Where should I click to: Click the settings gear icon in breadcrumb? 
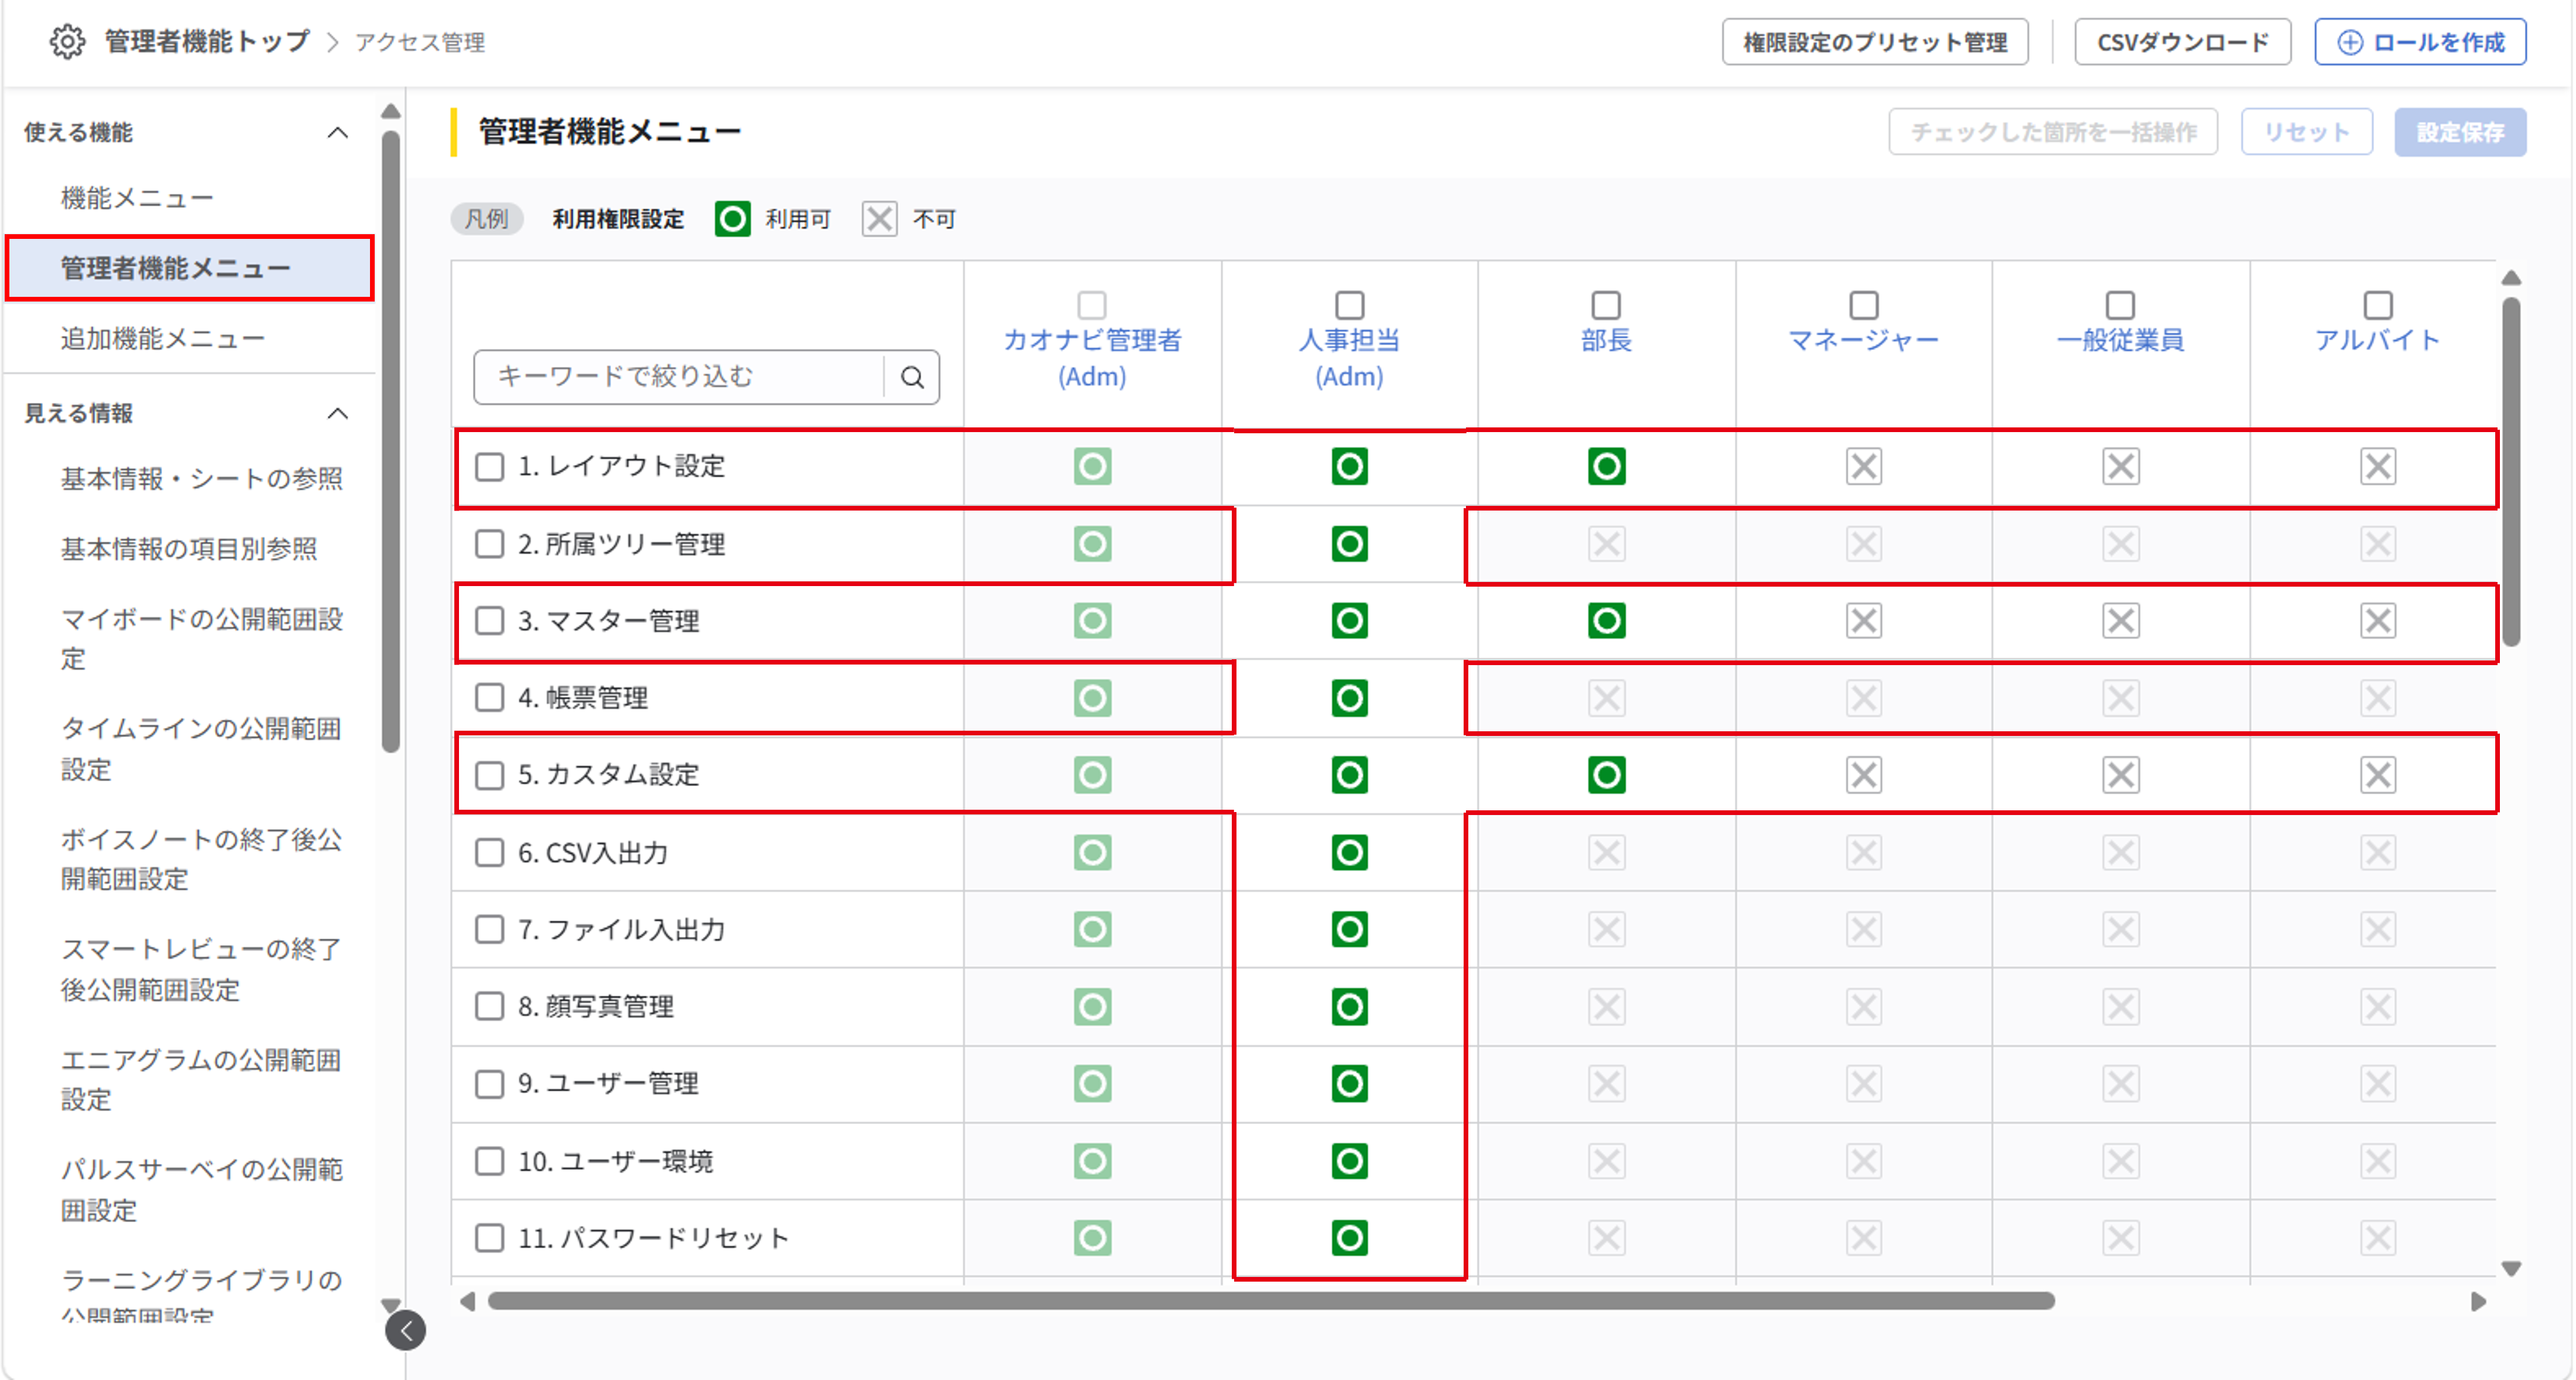67,42
